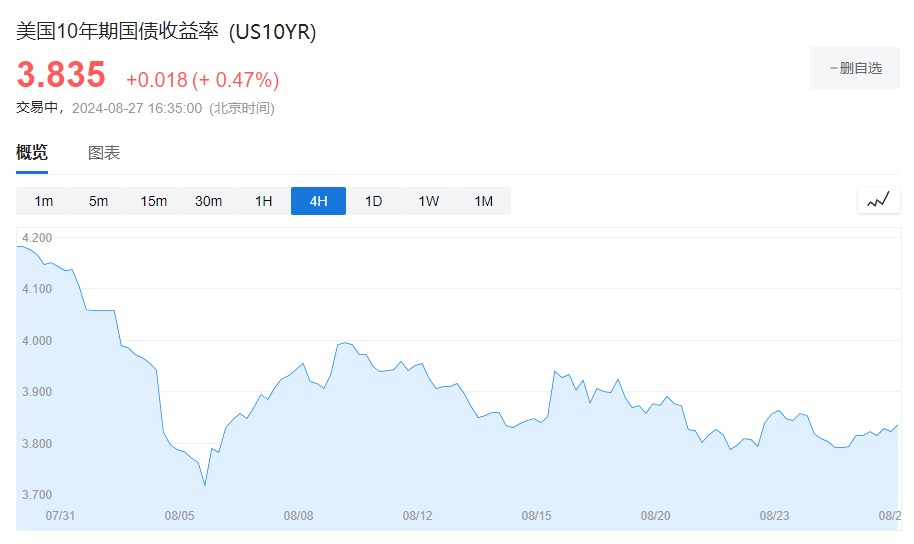This screenshot has width=914, height=544.
Task: Click the US10YR title heading
Action: [166, 32]
